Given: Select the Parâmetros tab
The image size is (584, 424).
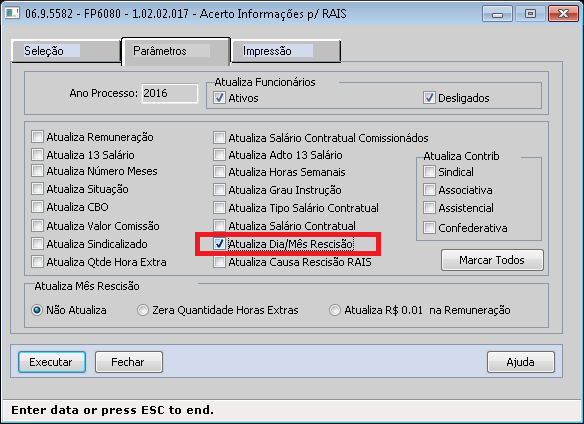Looking at the screenshot, I should click(175, 51).
